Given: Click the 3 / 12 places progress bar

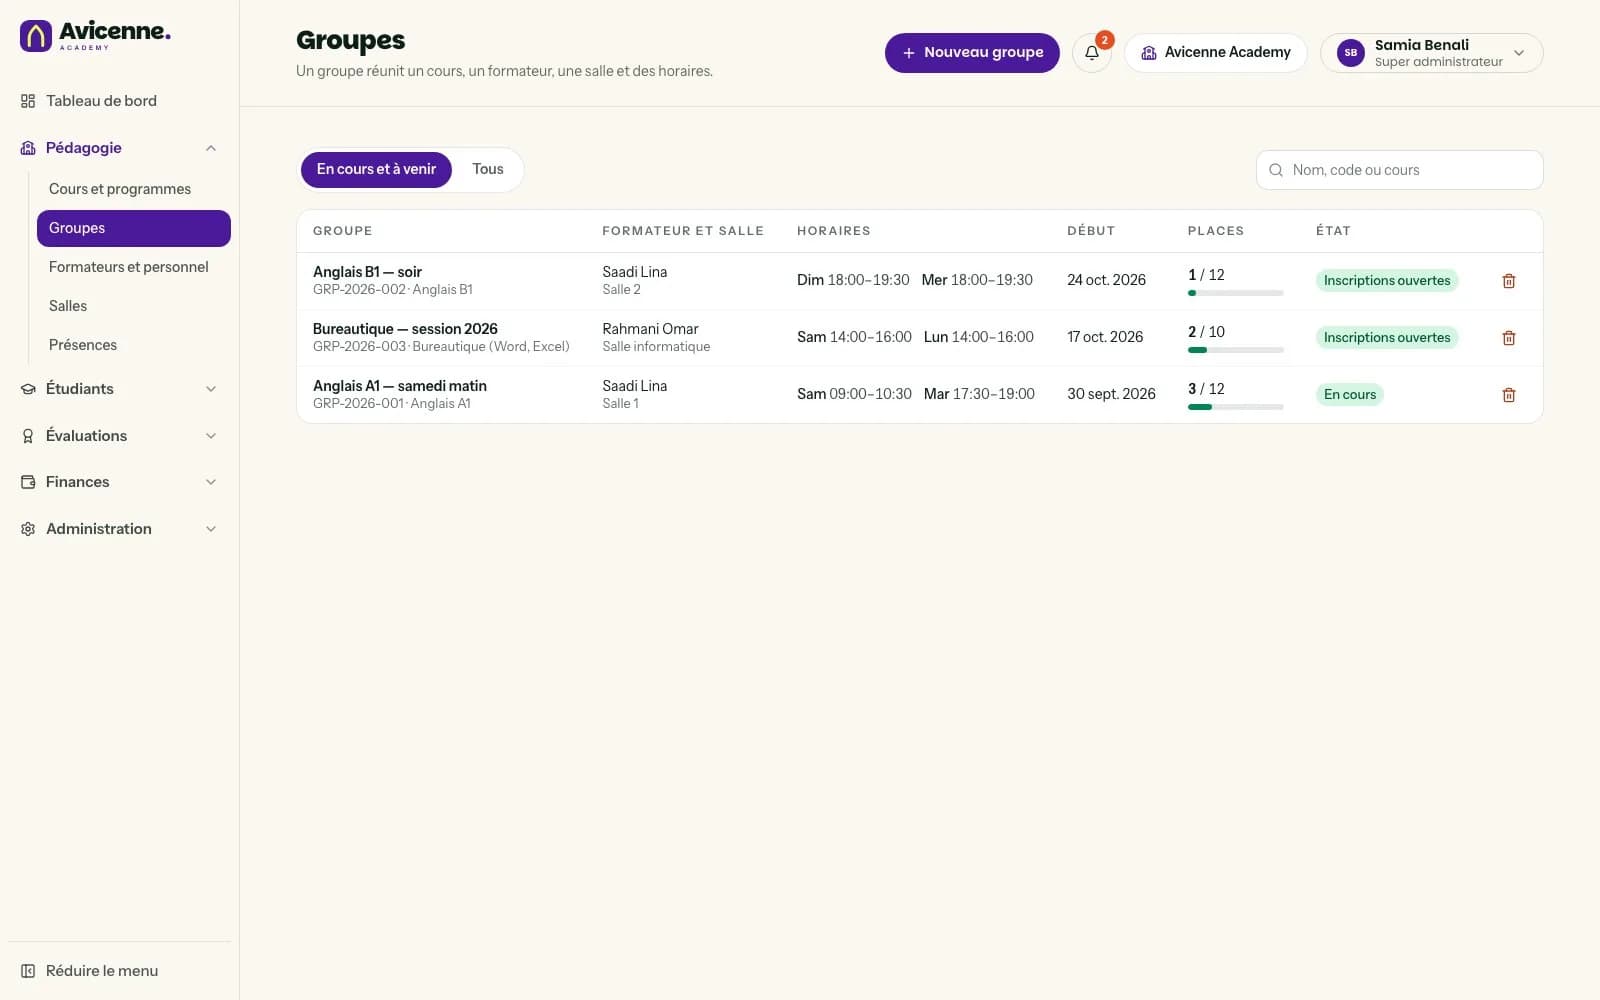Looking at the screenshot, I should 1236,407.
